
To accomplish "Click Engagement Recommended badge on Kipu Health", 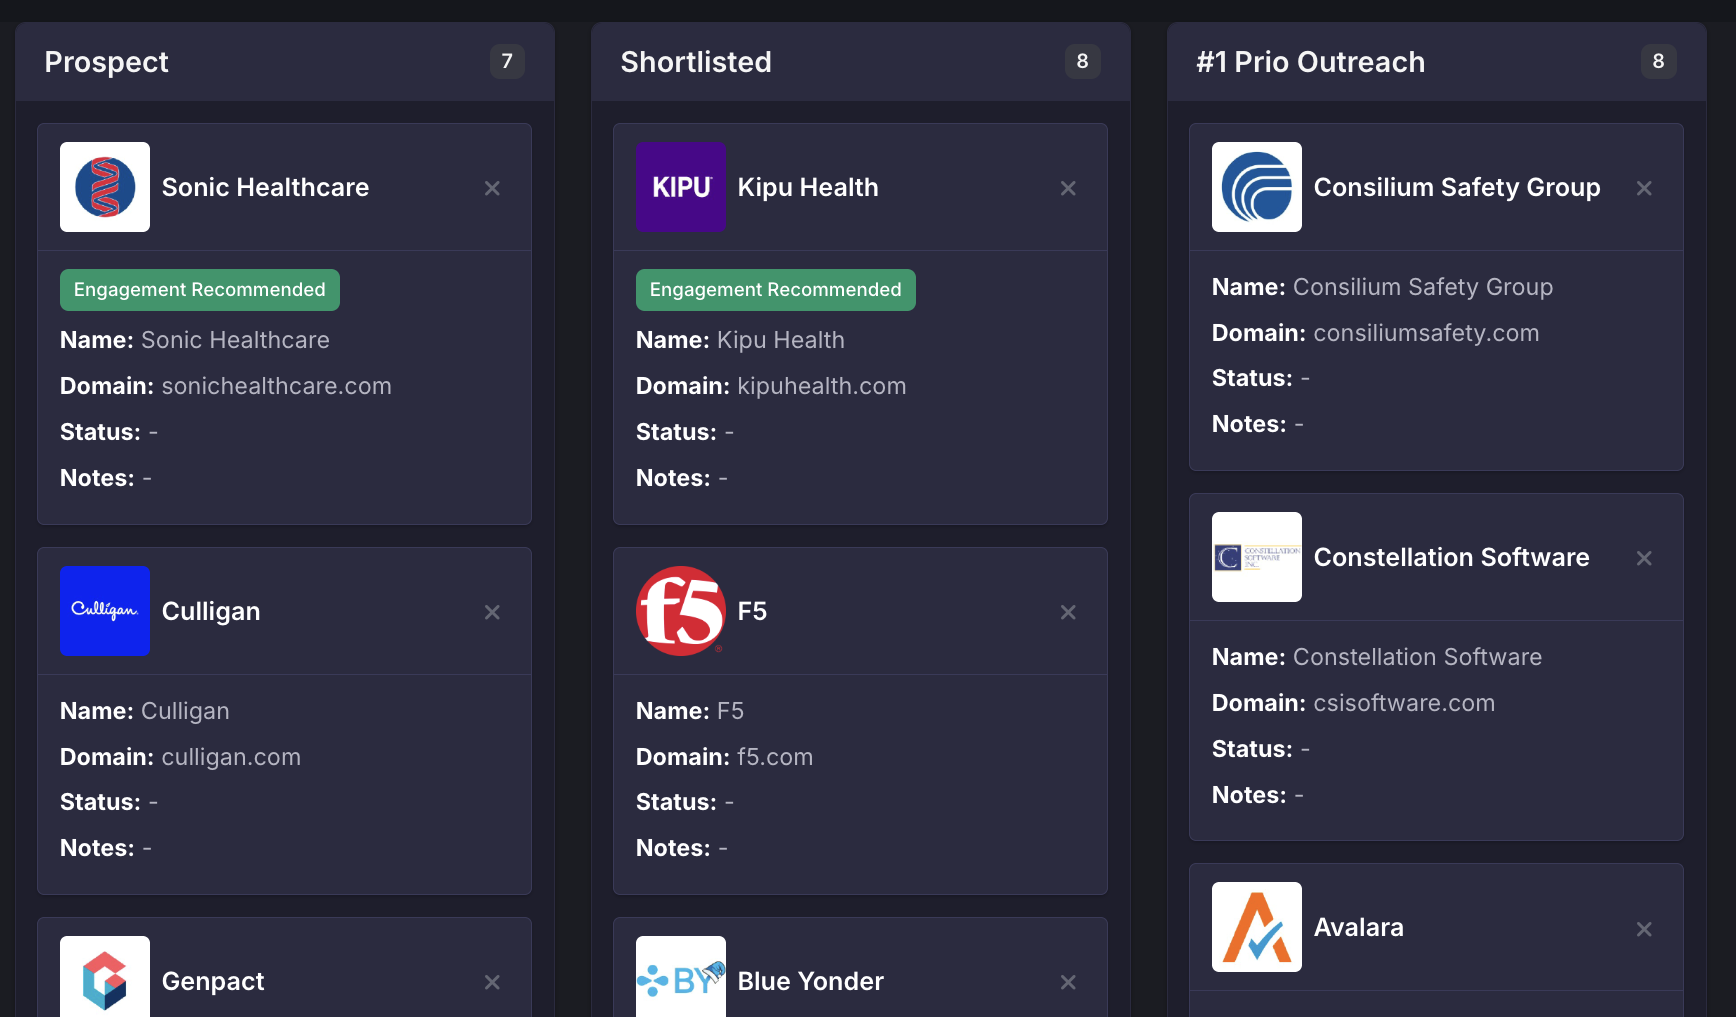I will [775, 289].
